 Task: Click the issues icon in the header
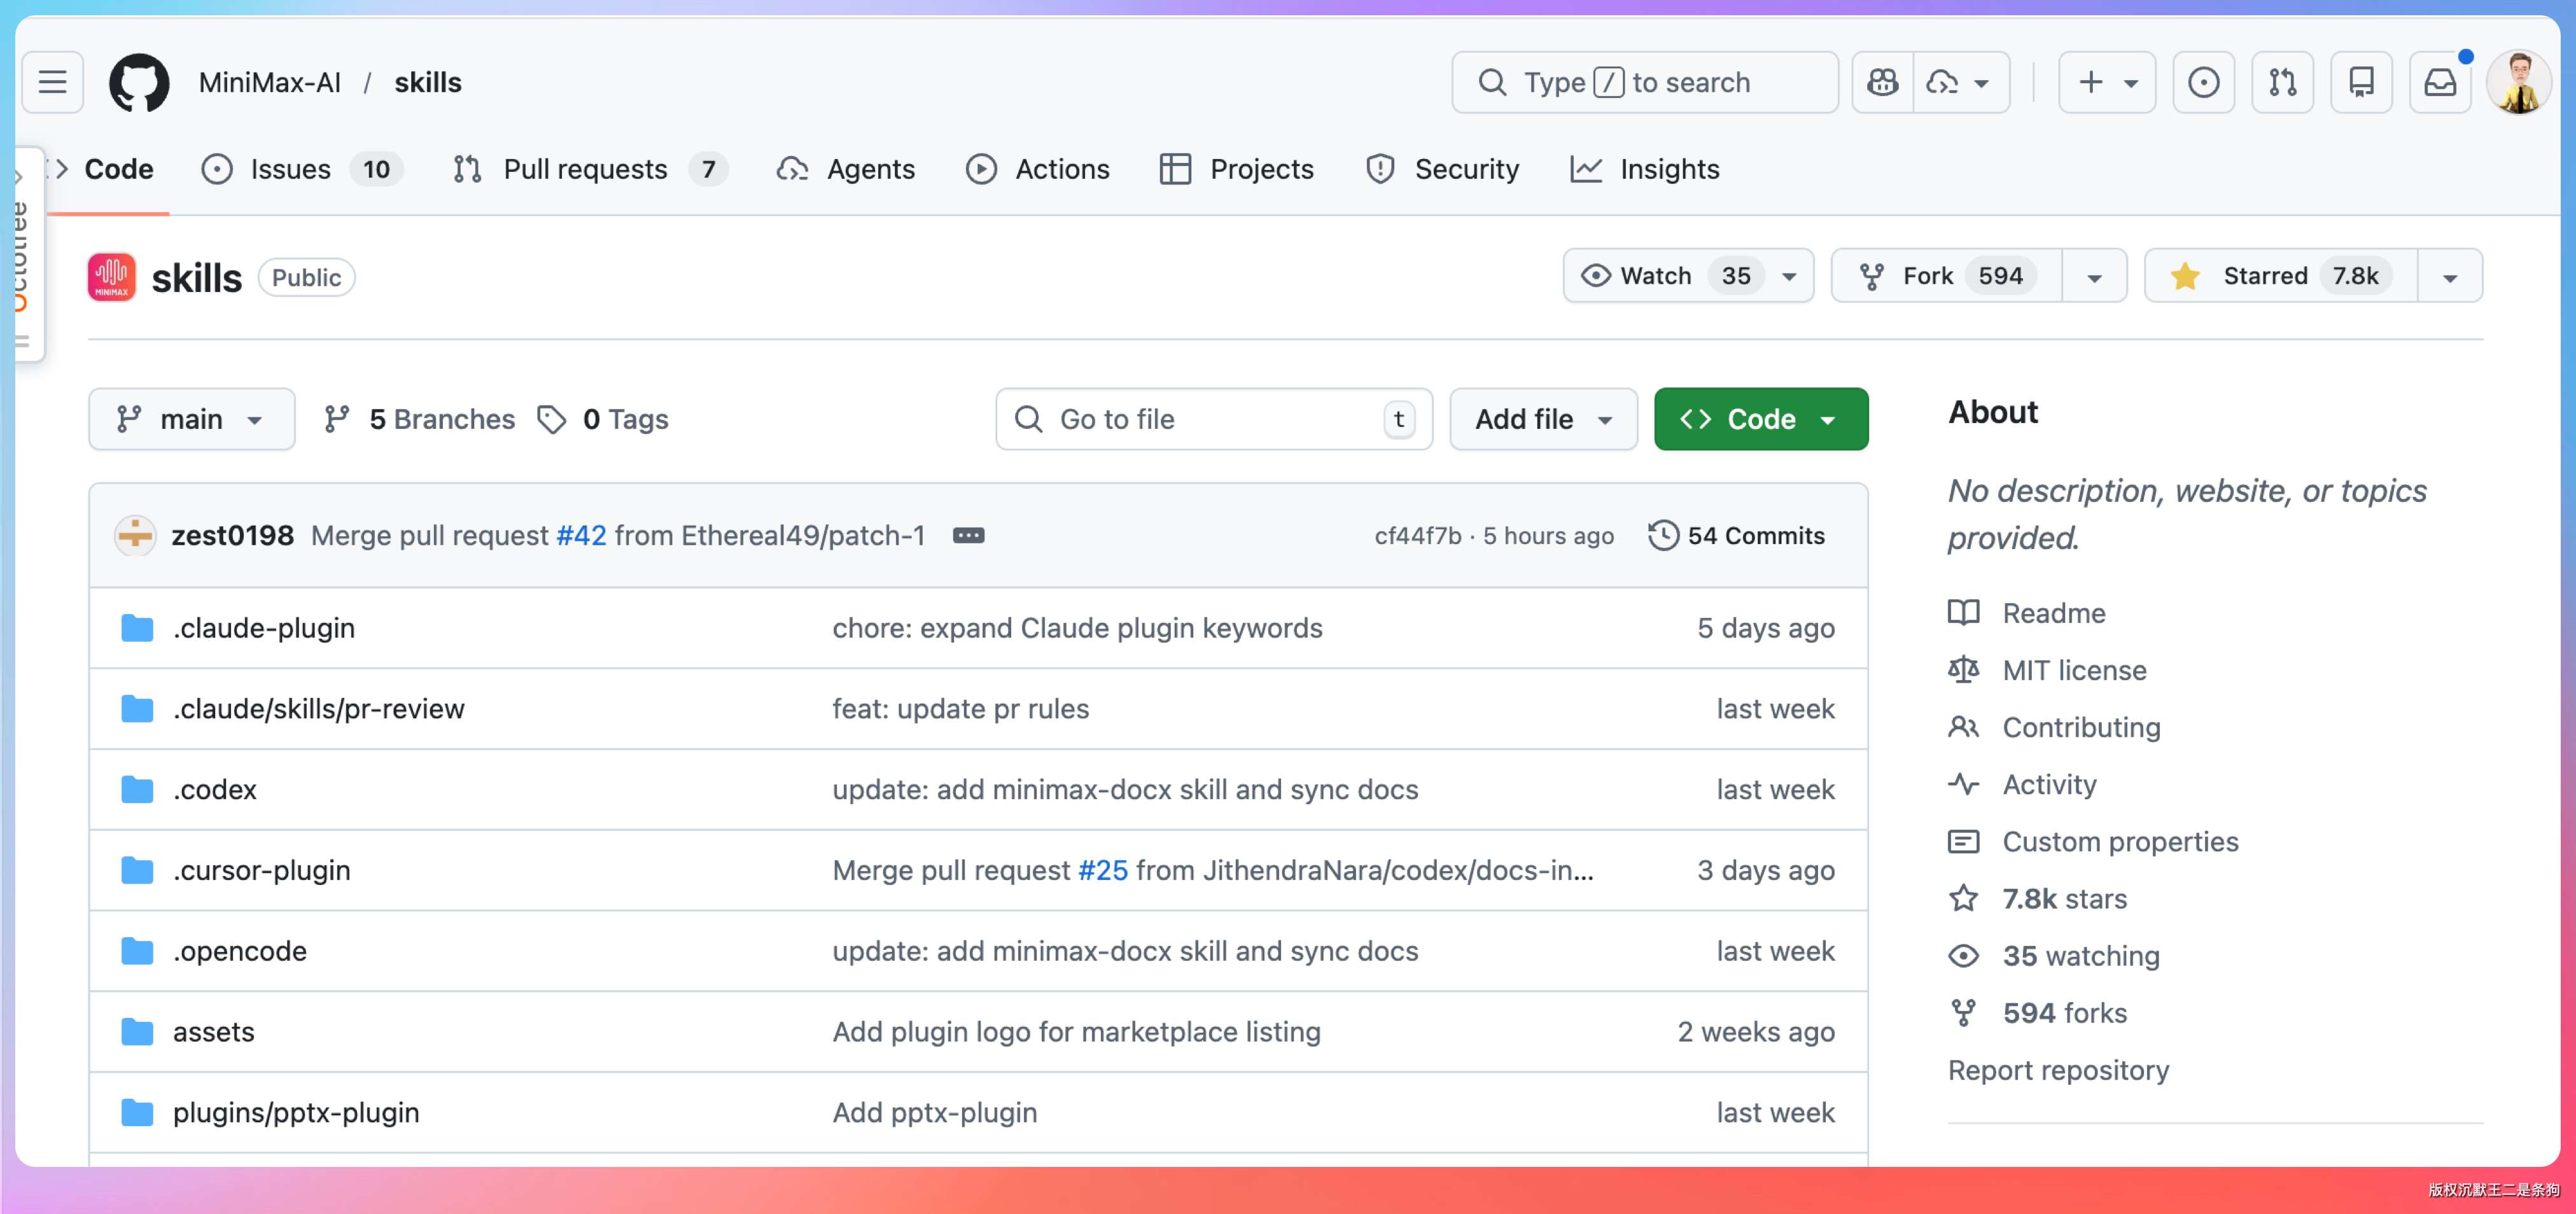click(2203, 82)
